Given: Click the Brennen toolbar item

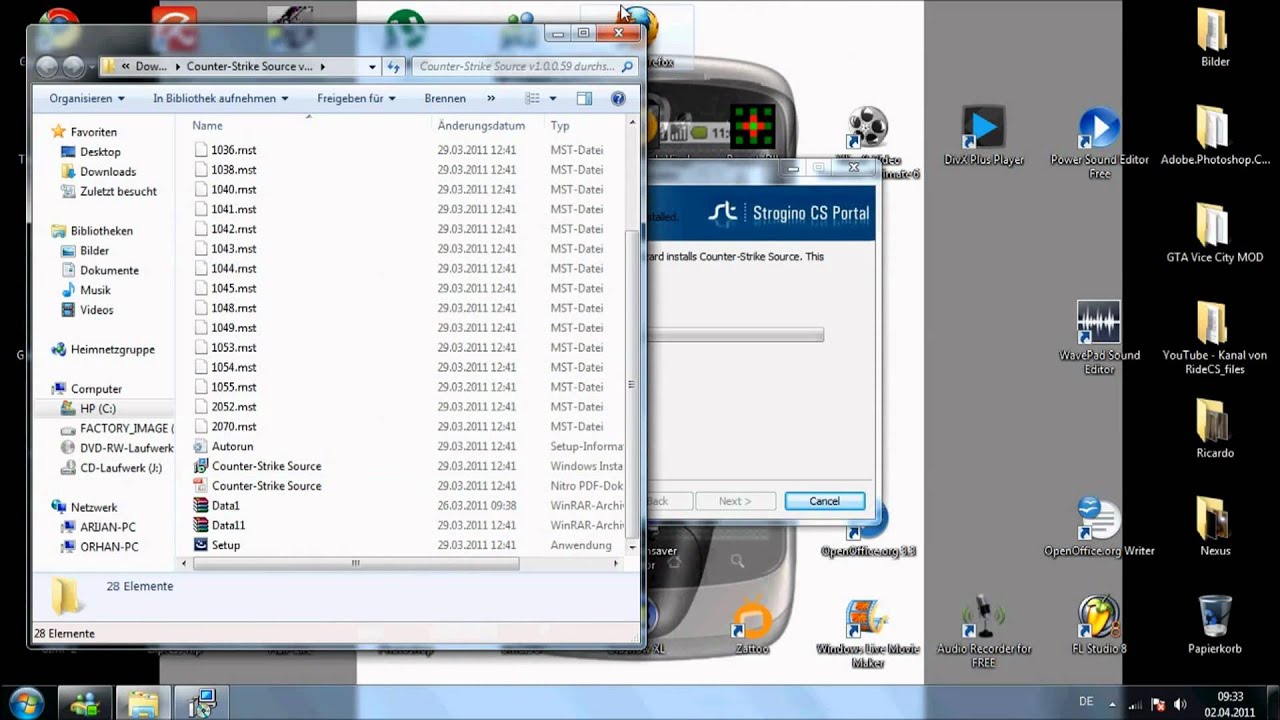Looking at the screenshot, I should (445, 98).
